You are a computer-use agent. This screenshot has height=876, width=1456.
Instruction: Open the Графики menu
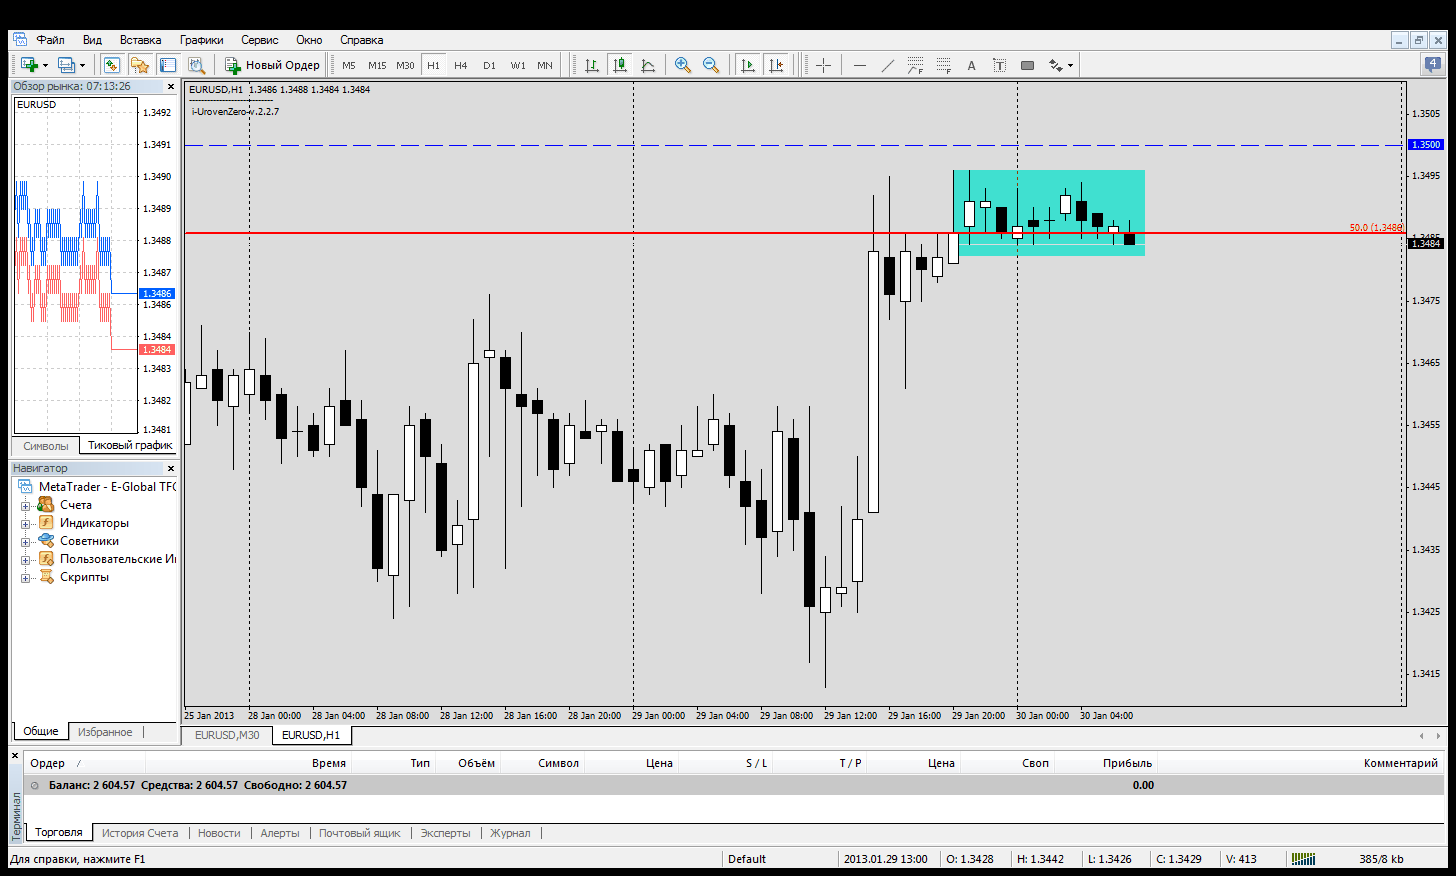click(201, 40)
